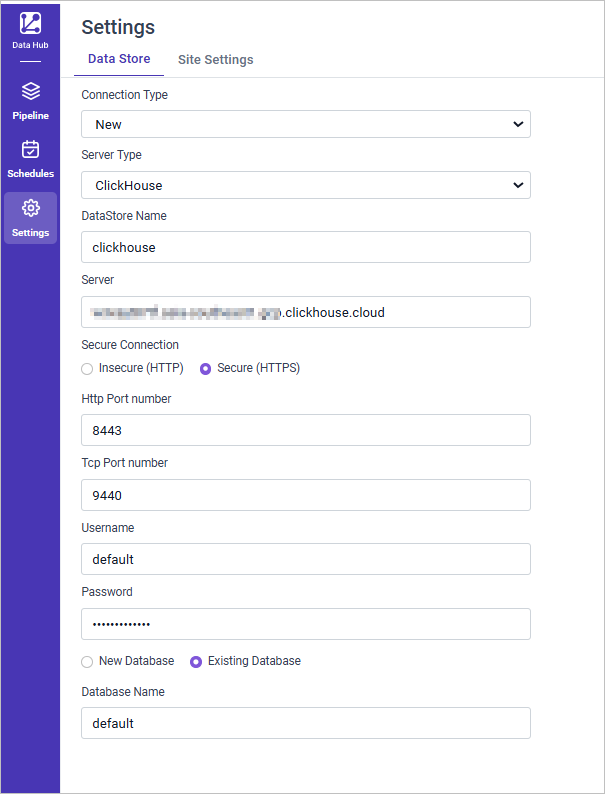The width and height of the screenshot is (605, 794).
Task: Click the Settings gear icon
Action: pos(30,208)
